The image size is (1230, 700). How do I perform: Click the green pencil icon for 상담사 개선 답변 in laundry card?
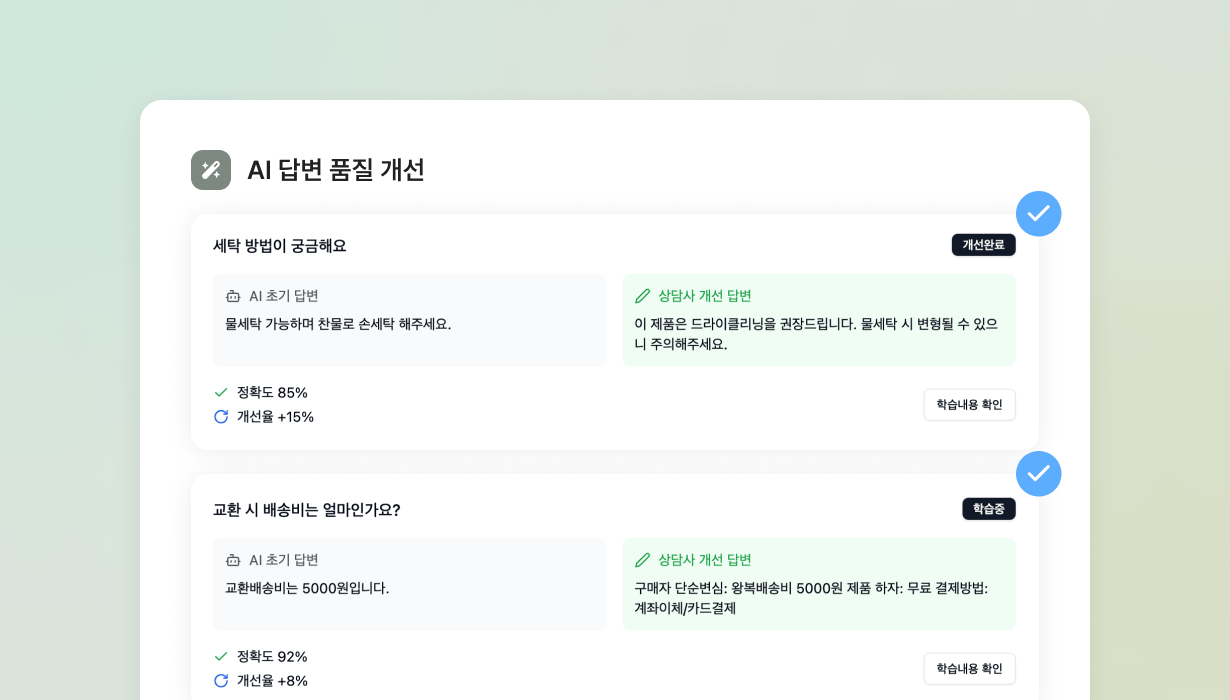coord(641,296)
